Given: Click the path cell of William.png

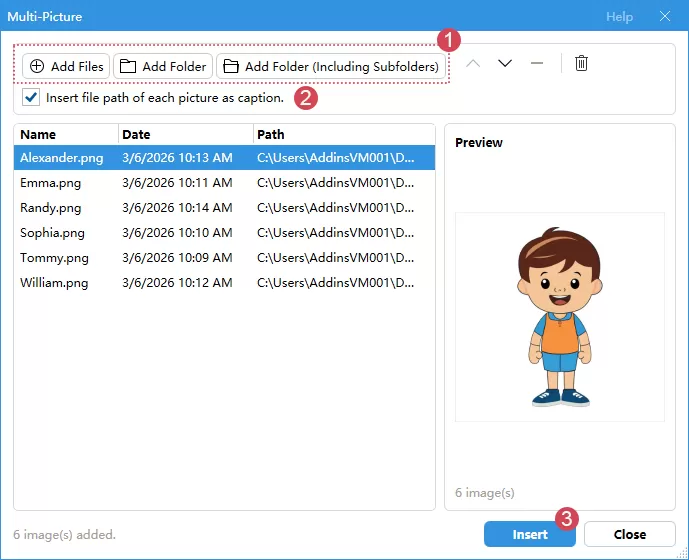Looking at the screenshot, I should point(336,283).
